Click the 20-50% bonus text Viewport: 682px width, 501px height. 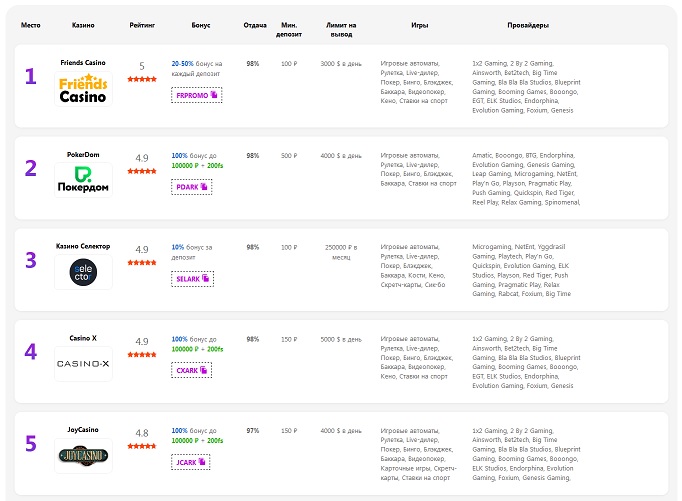click(x=197, y=69)
